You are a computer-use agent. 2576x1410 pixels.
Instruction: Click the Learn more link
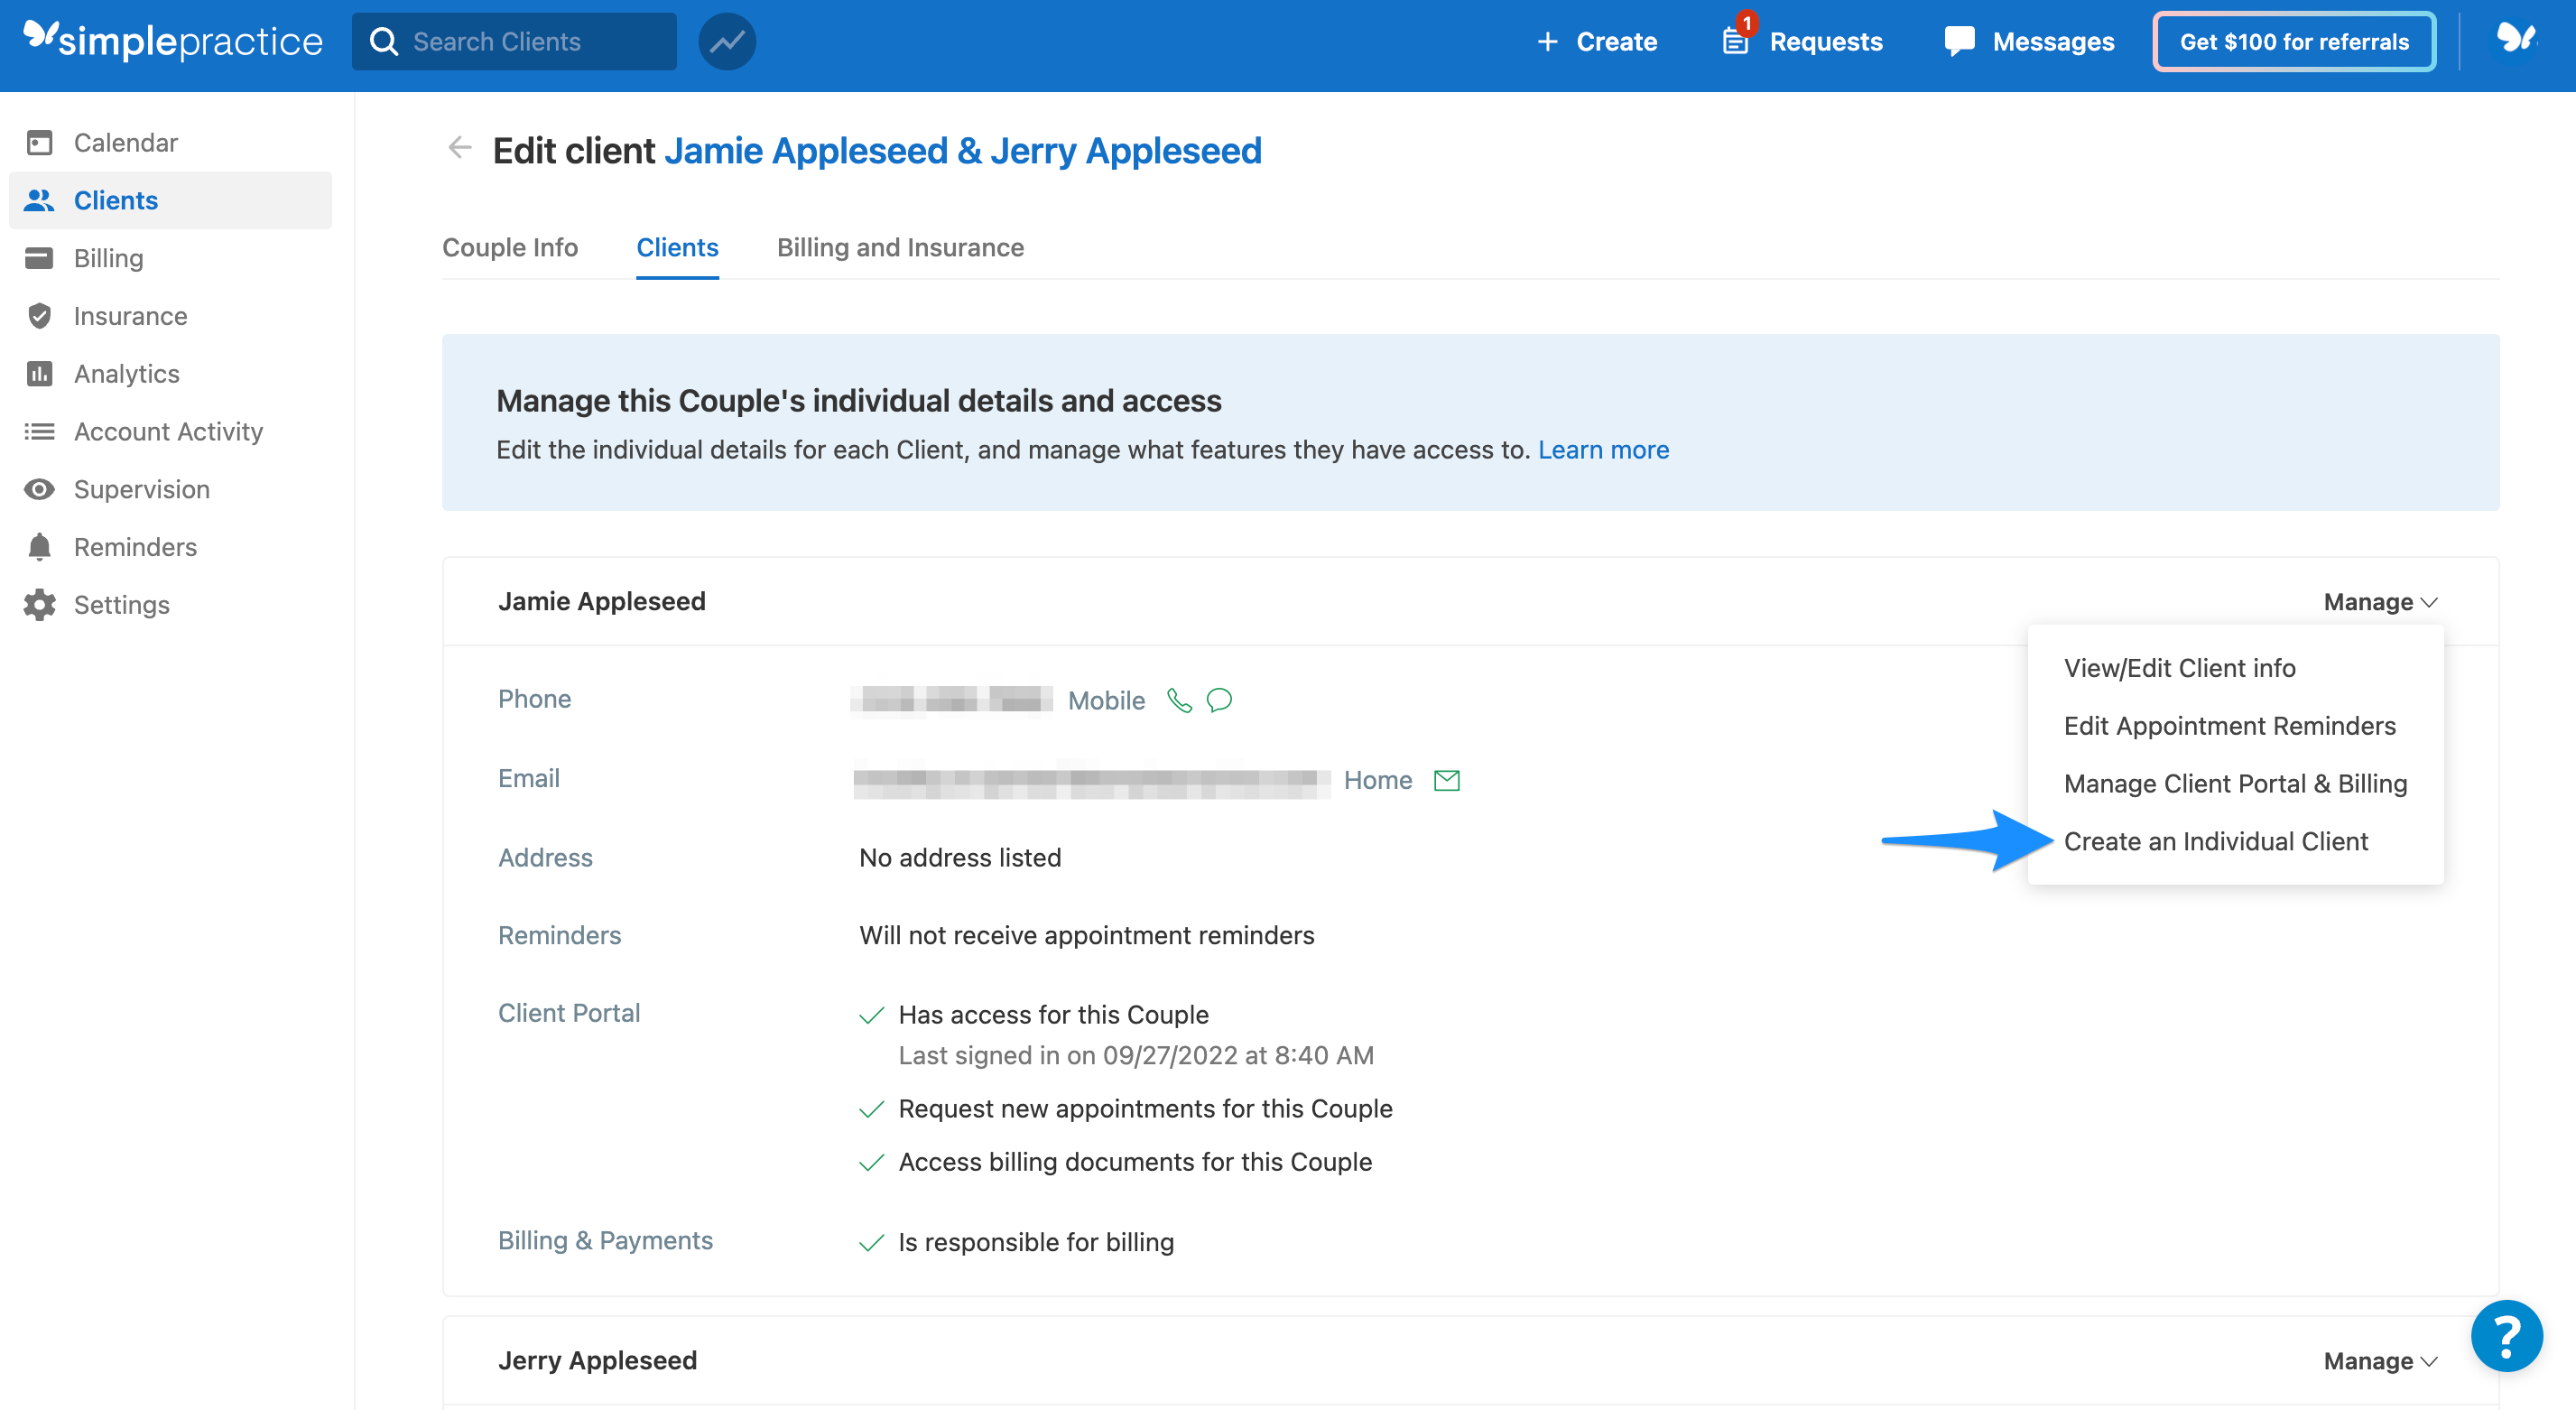click(1602, 450)
